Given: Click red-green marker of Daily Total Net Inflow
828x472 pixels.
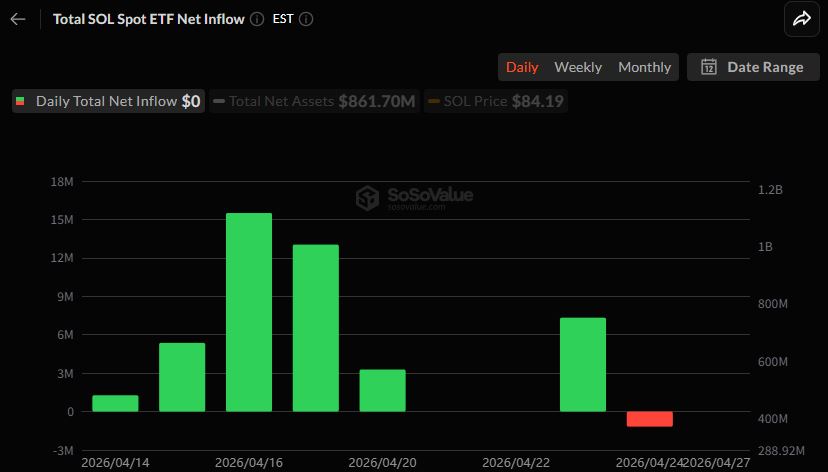Looking at the screenshot, I should pyautogui.click(x=19, y=101).
